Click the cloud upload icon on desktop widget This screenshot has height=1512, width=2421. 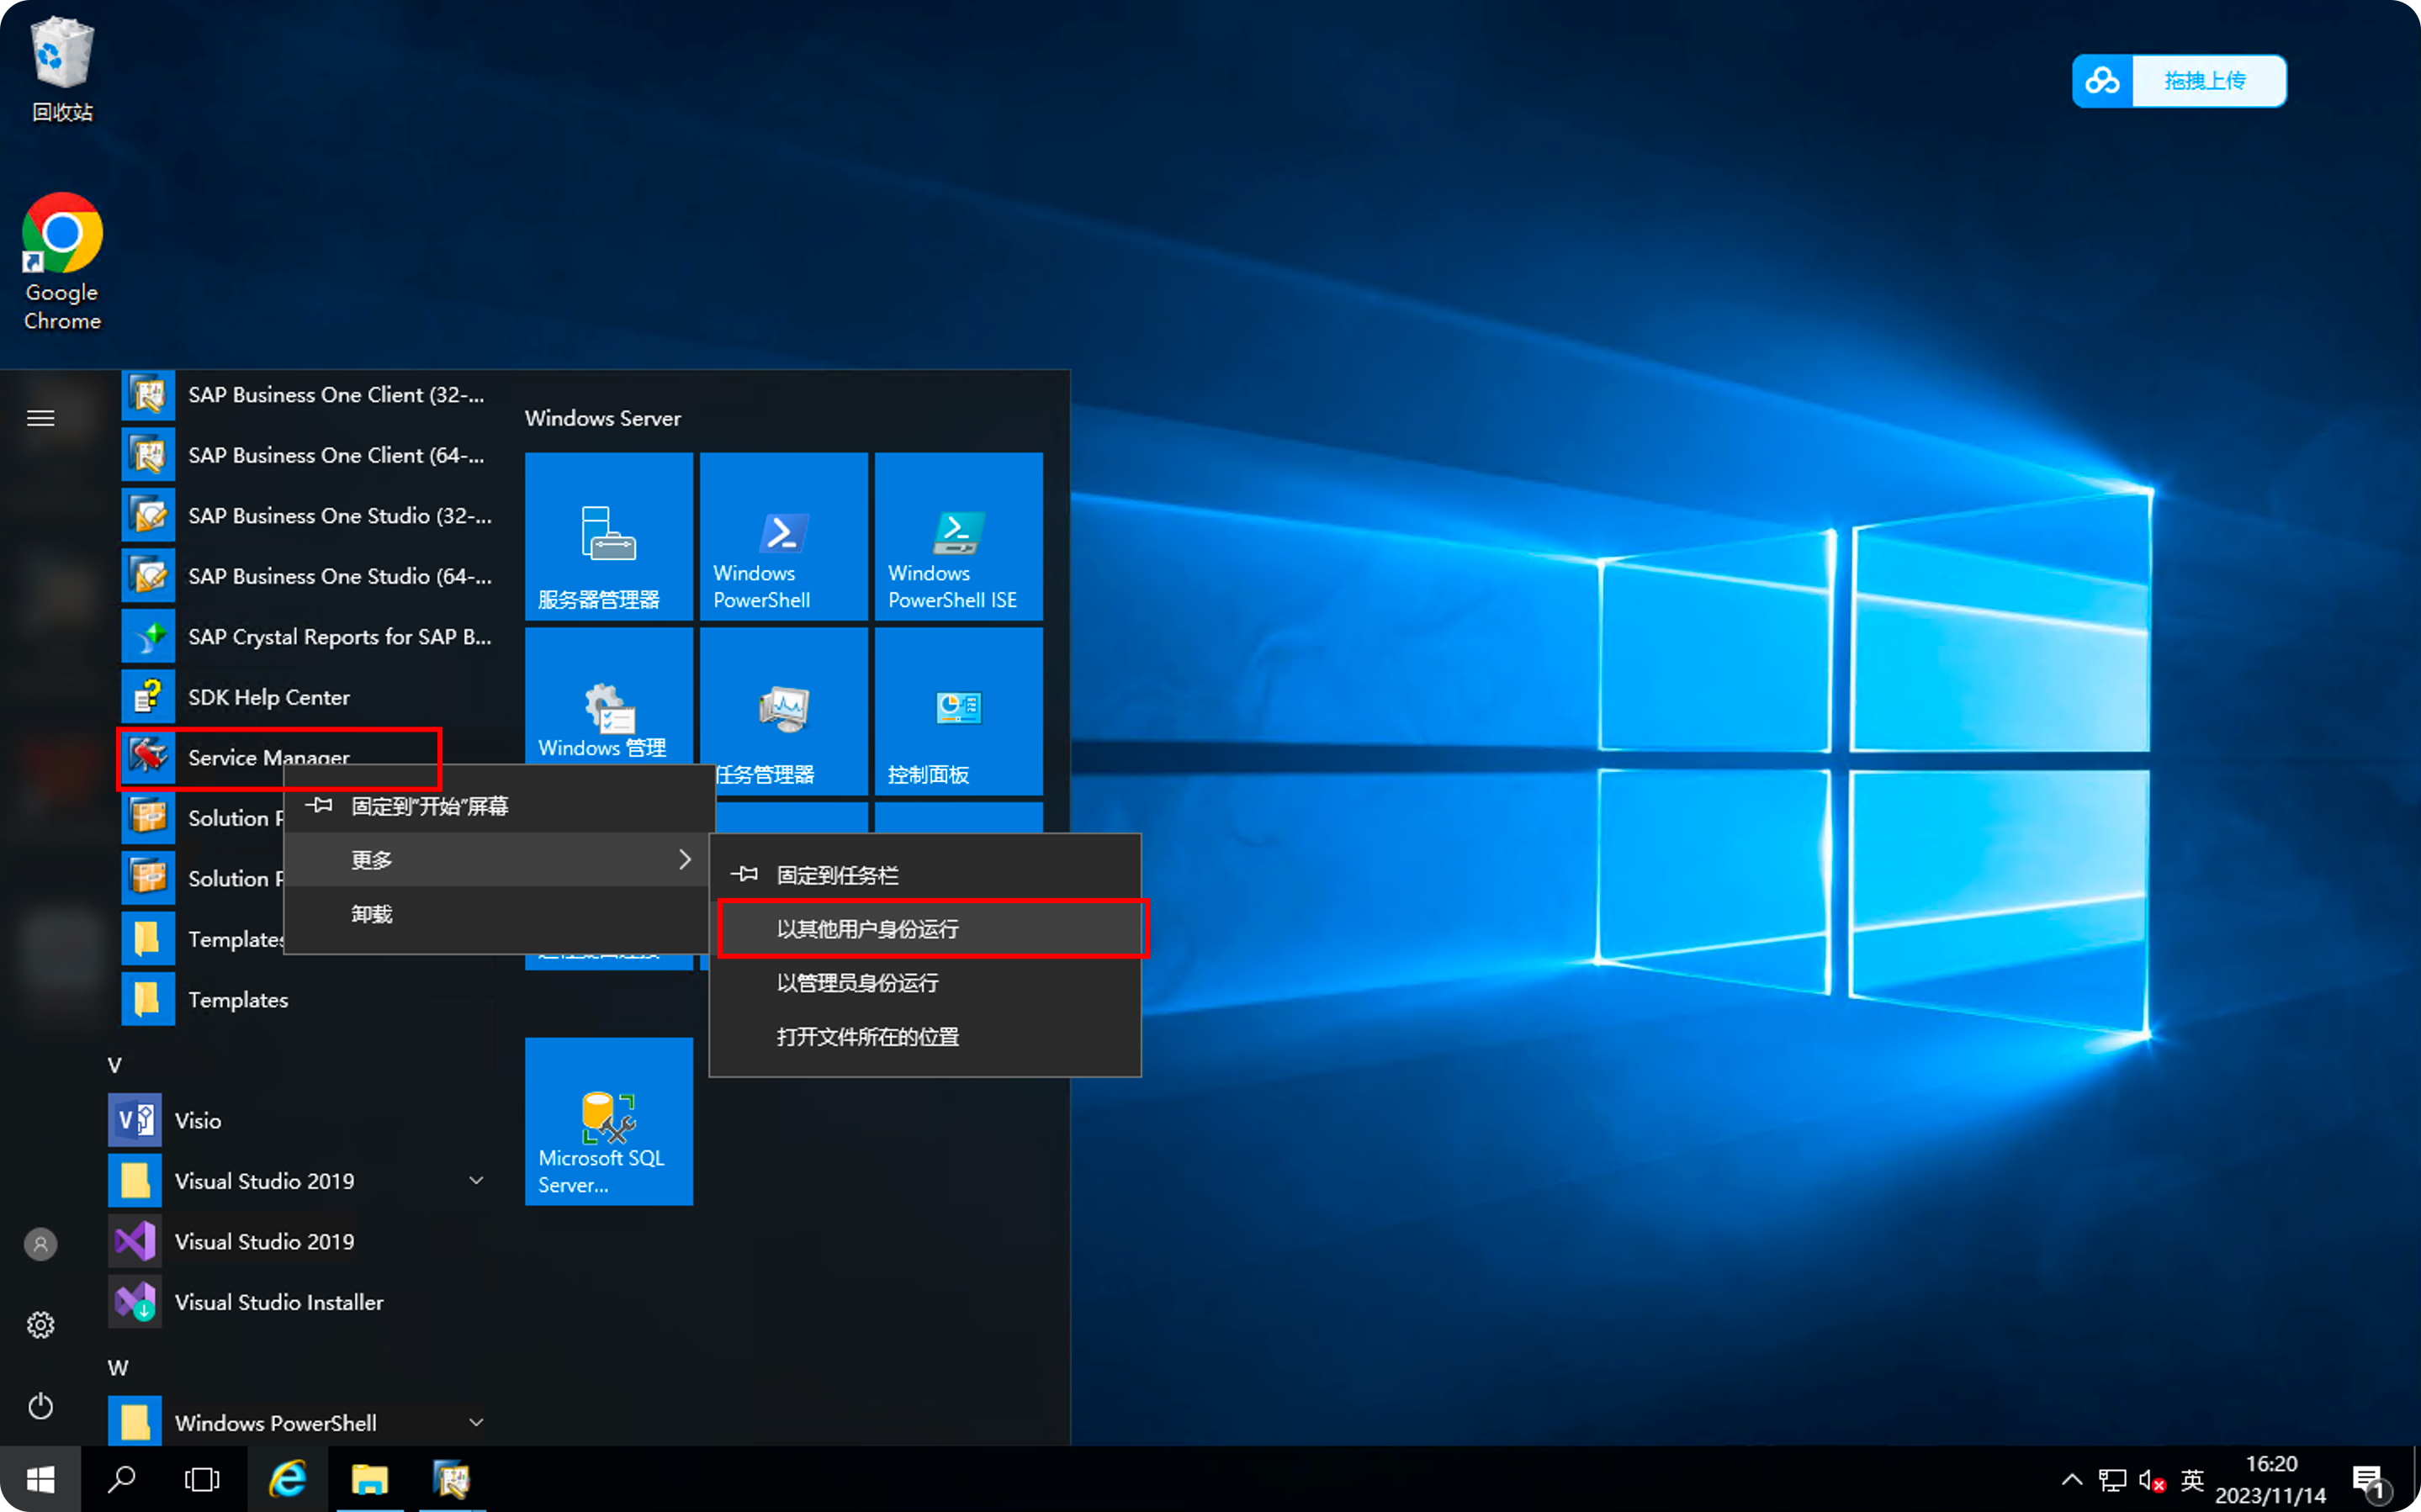pyautogui.click(x=2103, y=81)
